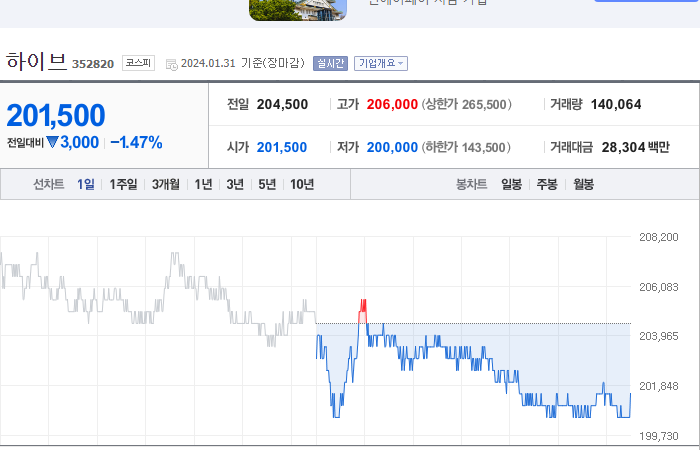The width and height of the screenshot is (700, 450).
Task: Switch to the 1년 chart period
Action: pyautogui.click(x=204, y=184)
